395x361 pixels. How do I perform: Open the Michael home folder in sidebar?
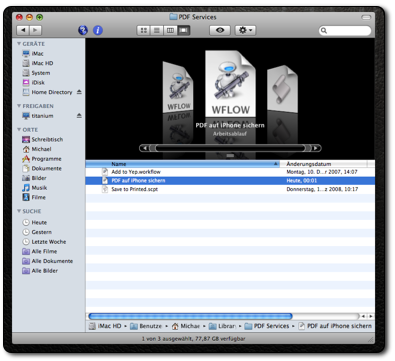tap(37, 149)
